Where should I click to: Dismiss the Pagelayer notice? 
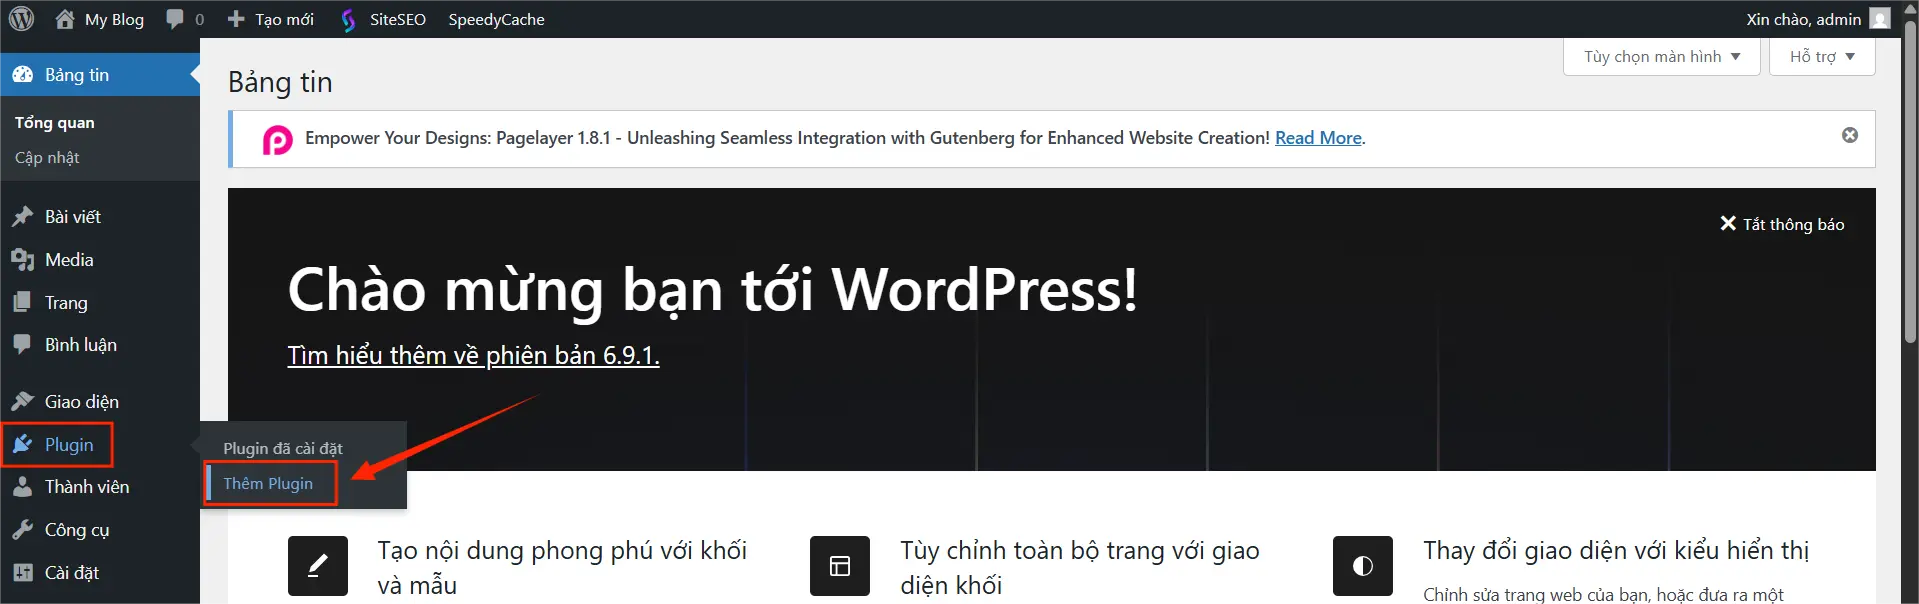1849,135
